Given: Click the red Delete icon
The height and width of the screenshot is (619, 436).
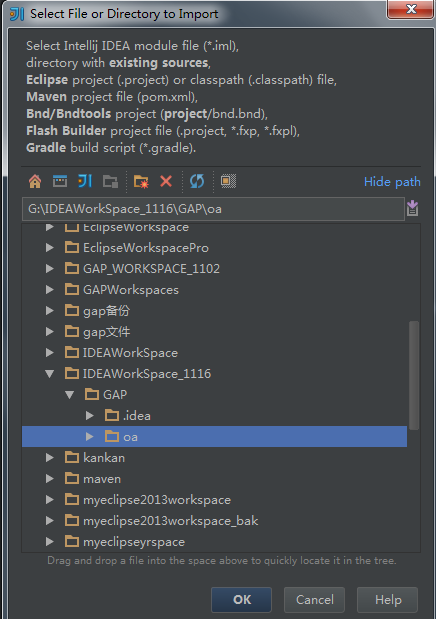Looking at the screenshot, I should (x=166, y=181).
